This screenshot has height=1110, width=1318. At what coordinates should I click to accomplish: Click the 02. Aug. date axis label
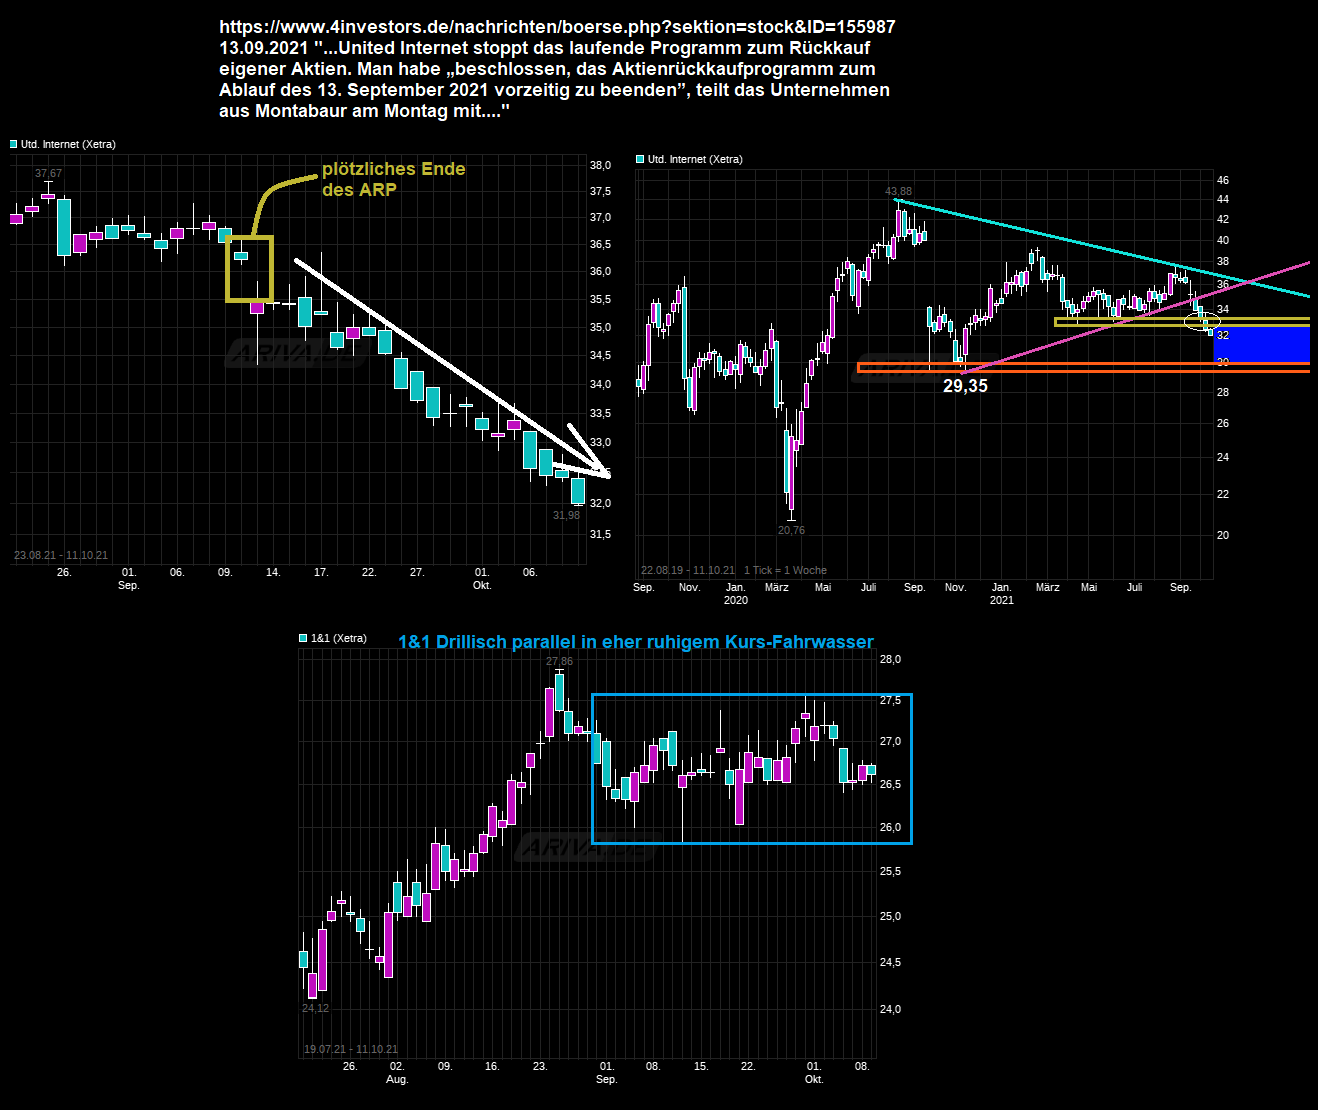397,1073
